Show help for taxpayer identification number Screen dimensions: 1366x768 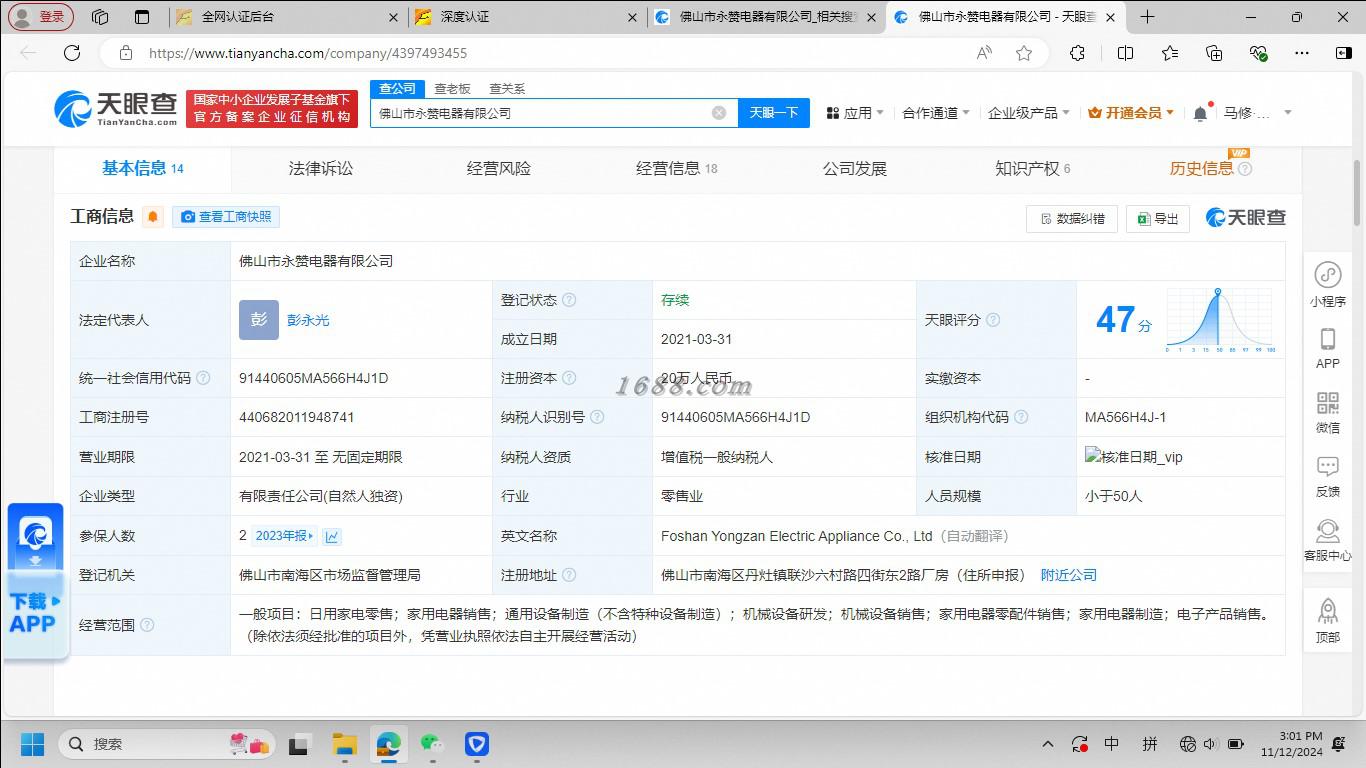click(597, 417)
